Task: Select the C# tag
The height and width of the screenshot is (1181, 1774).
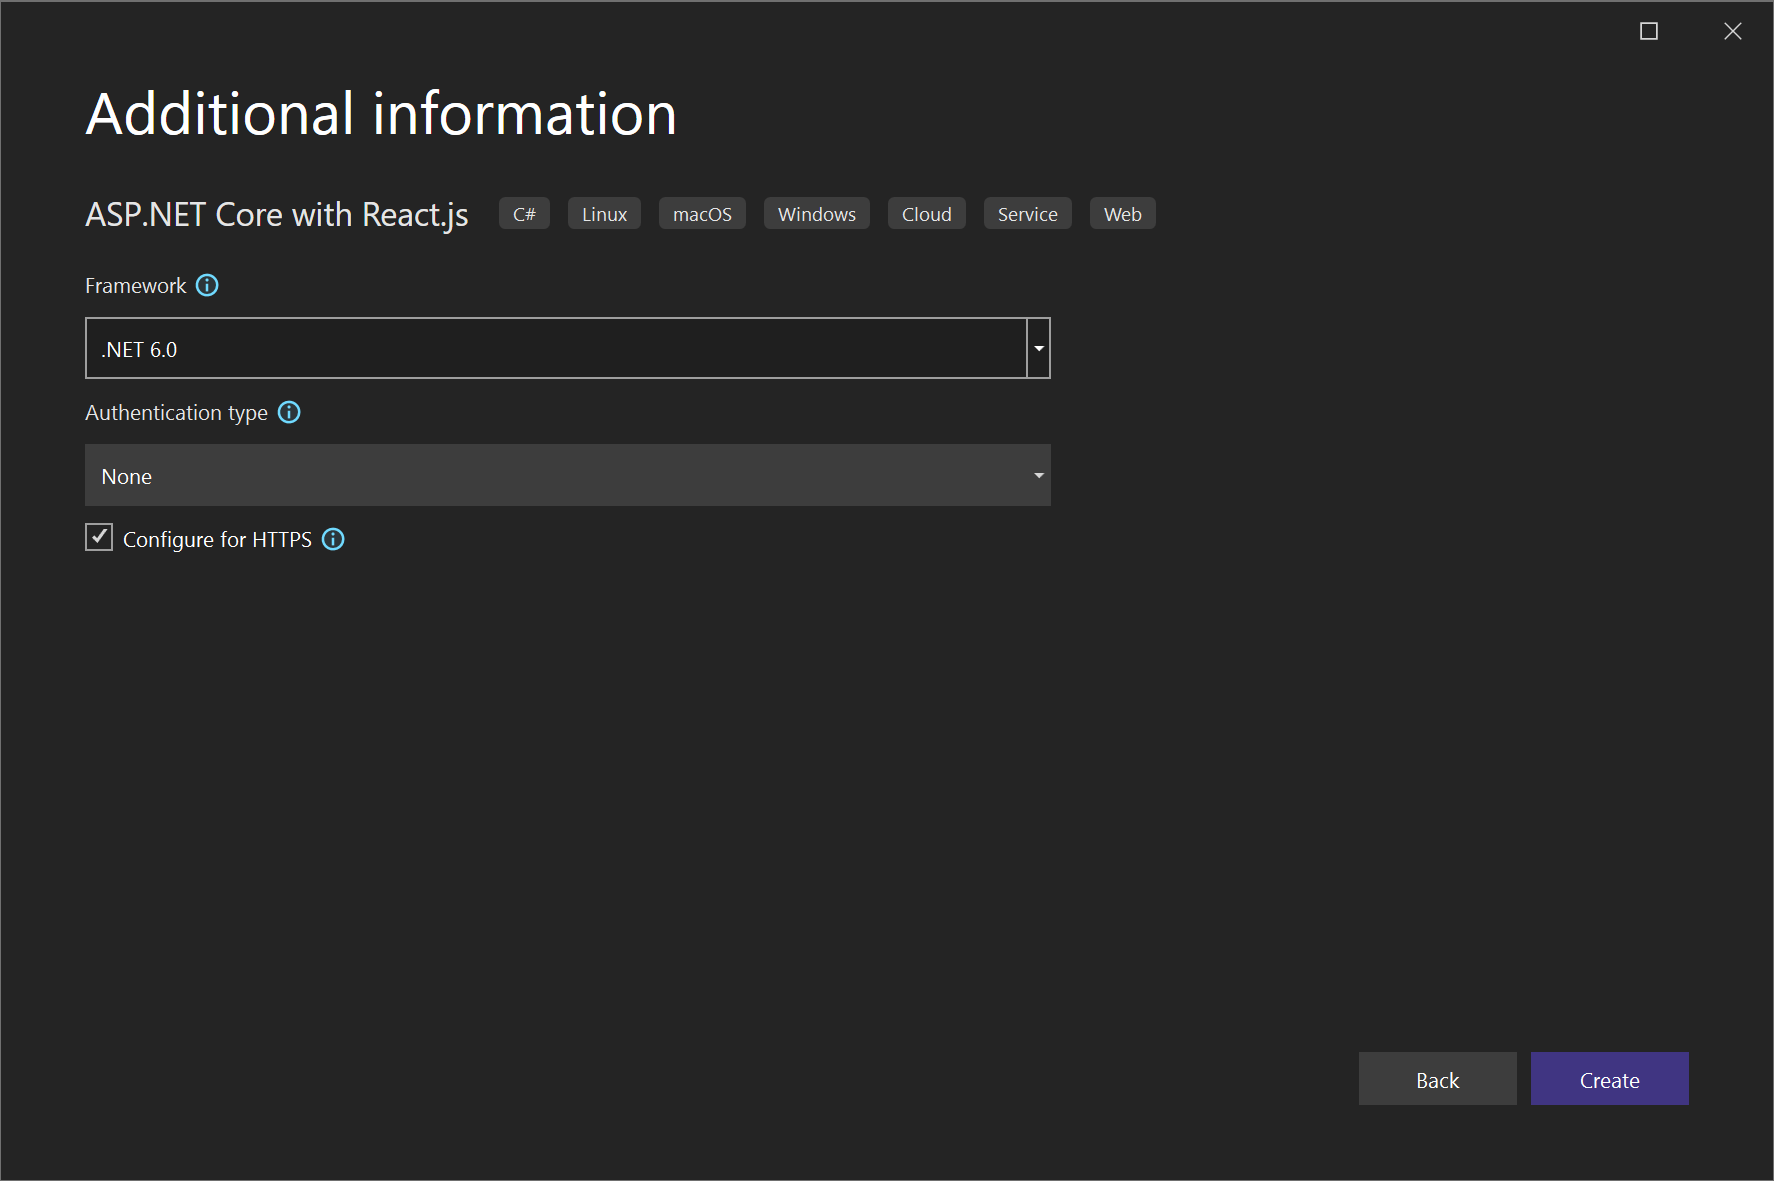Action: (x=524, y=213)
